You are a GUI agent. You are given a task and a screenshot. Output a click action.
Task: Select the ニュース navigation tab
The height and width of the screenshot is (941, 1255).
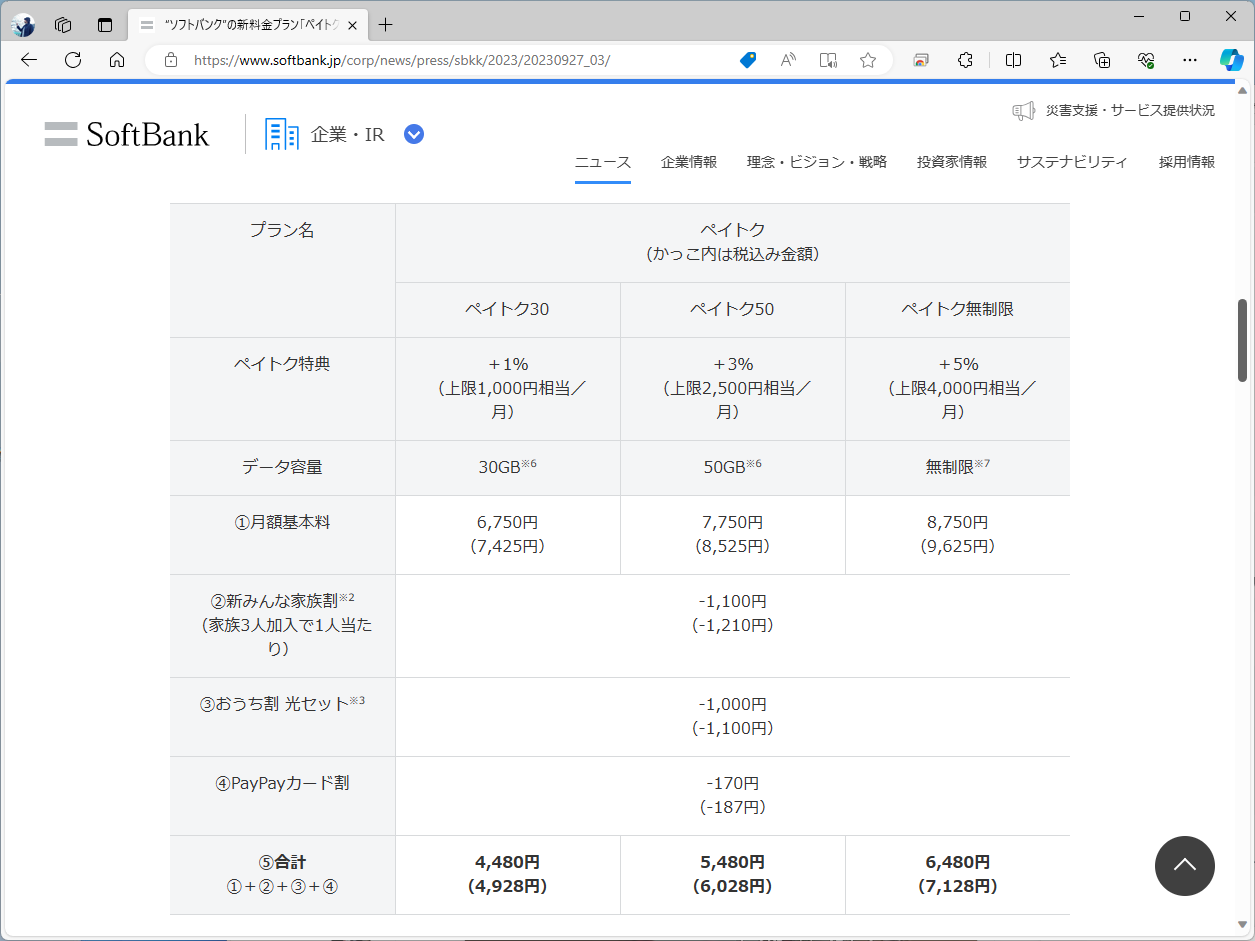(x=602, y=160)
